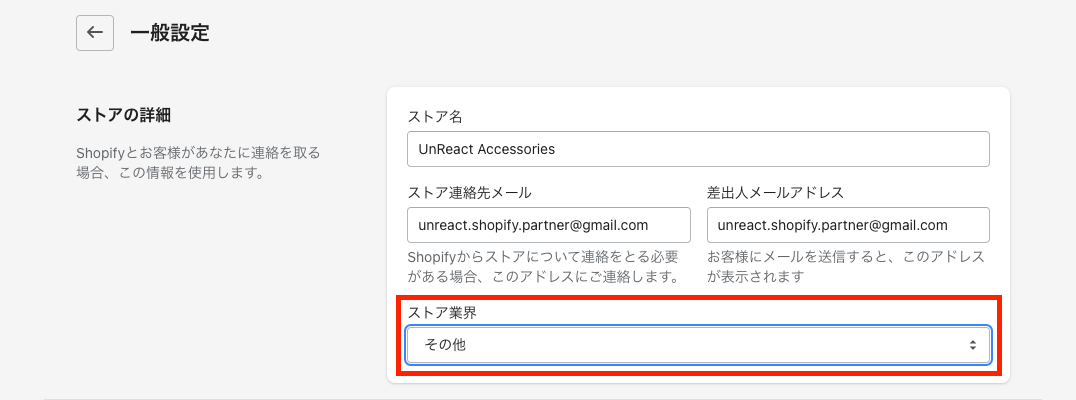Click the ストア連絡先メール input field
The height and width of the screenshot is (400, 1076).
[x=549, y=225]
